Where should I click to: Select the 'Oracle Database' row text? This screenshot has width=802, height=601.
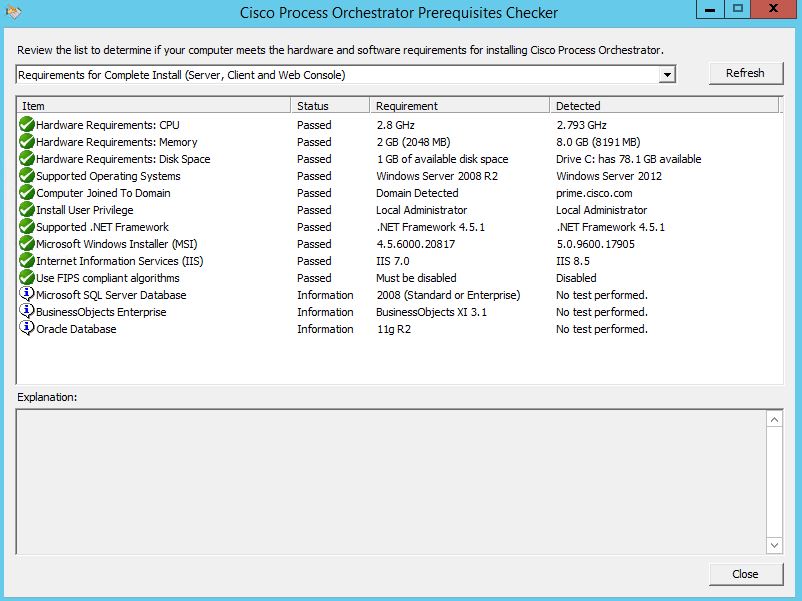coord(76,329)
